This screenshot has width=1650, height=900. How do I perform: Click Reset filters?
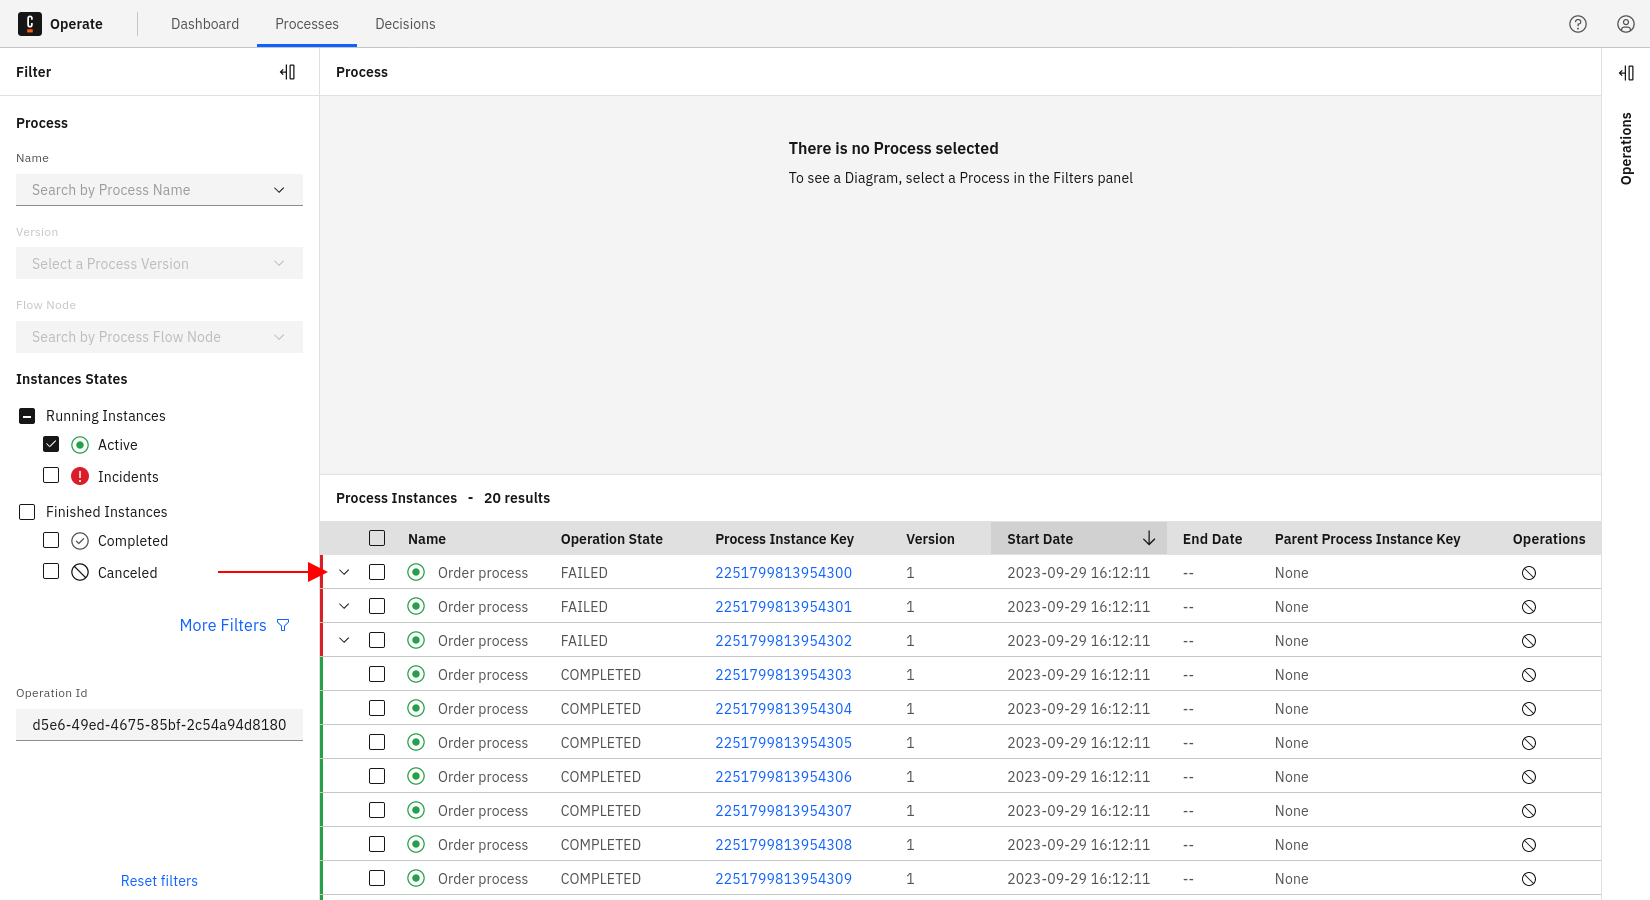click(159, 881)
